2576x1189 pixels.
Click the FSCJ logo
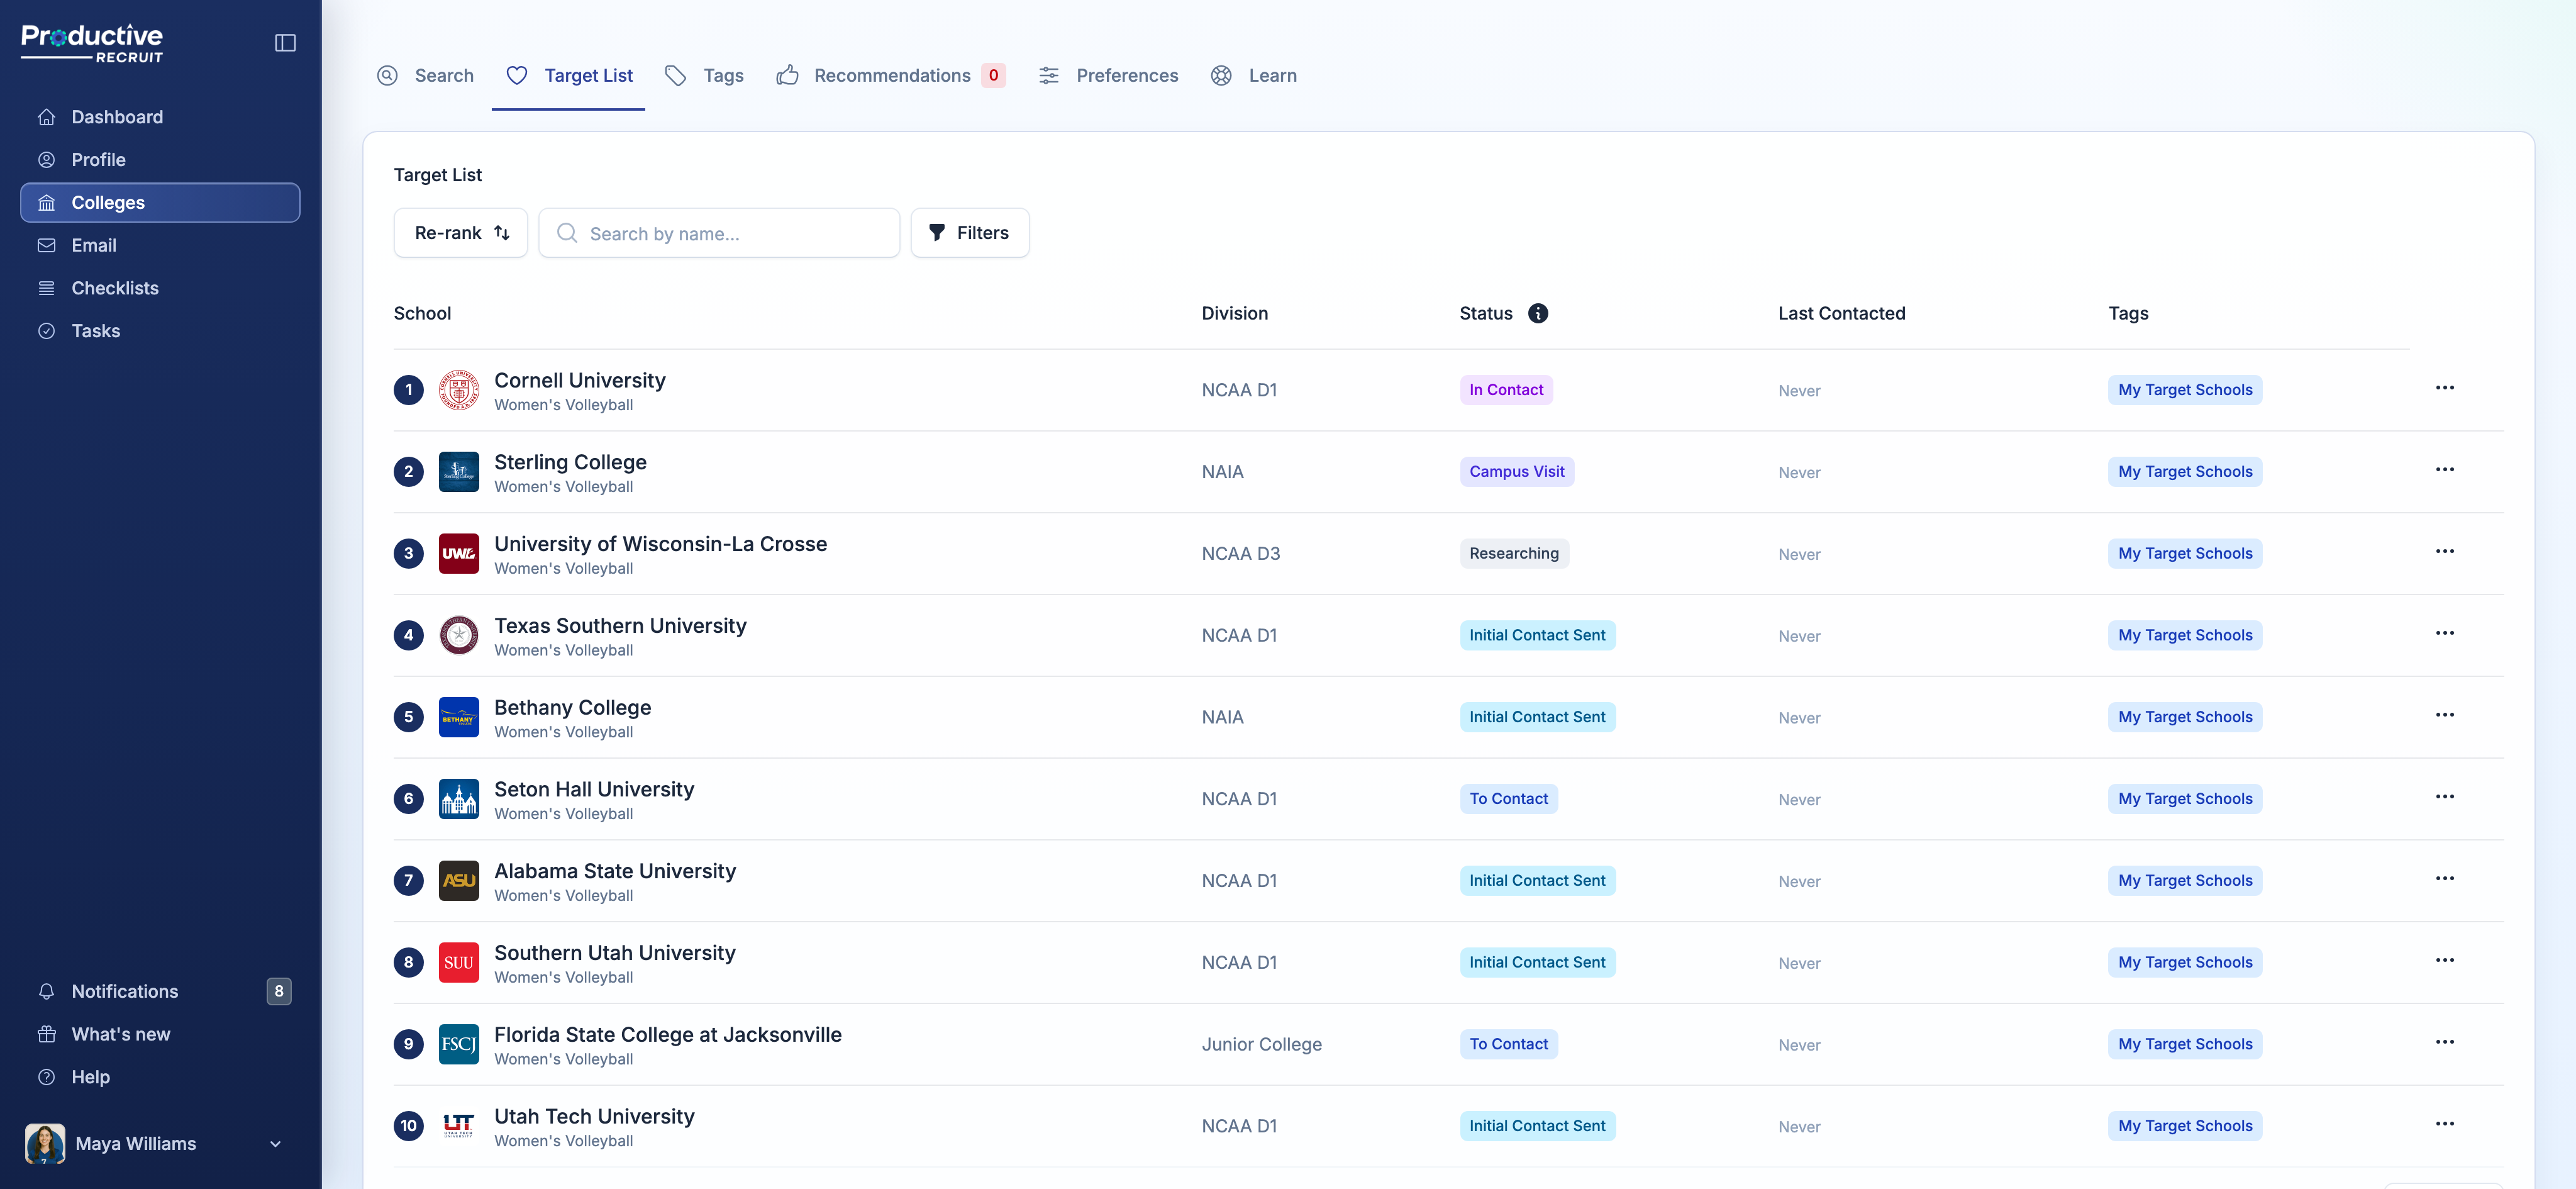click(459, 1044)
